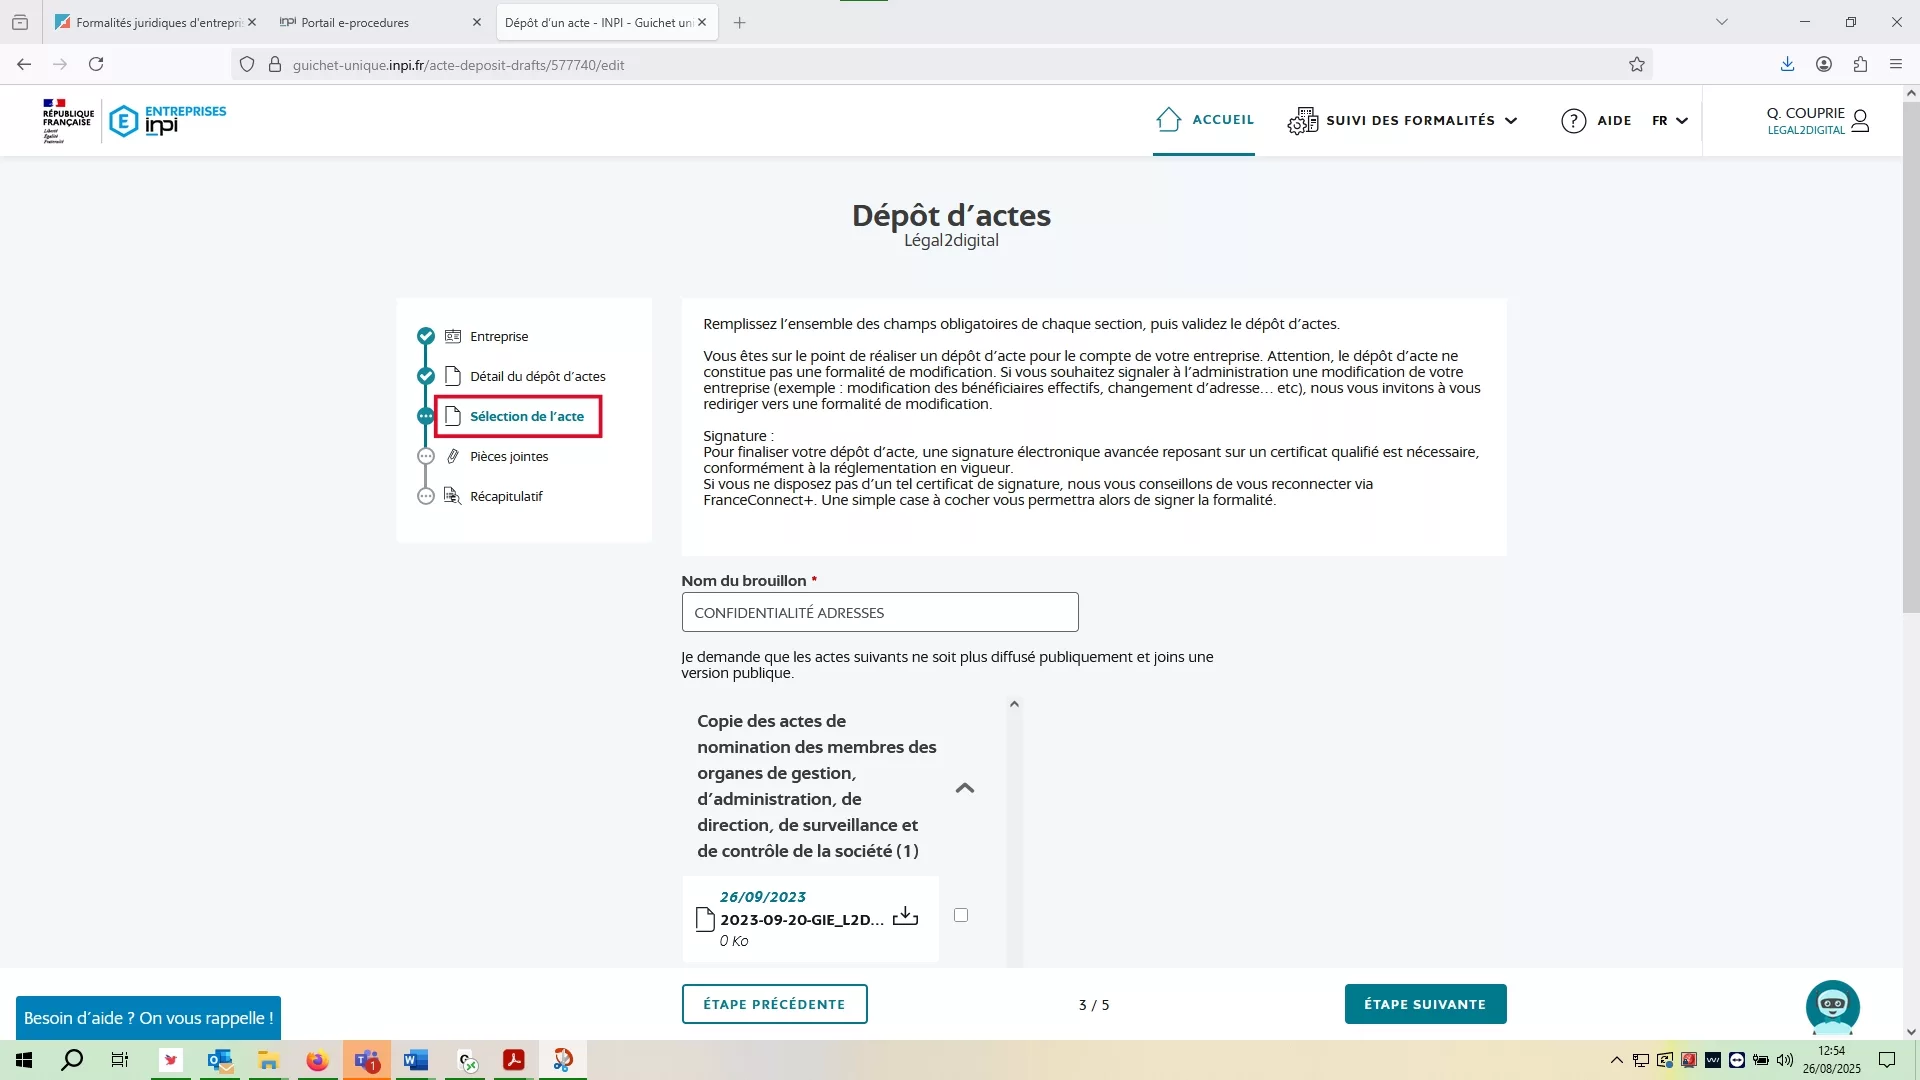Viewport: 1920px width, 1080px height.
Task: Go to Accueil menu item
Action: tap(1204, 120)
